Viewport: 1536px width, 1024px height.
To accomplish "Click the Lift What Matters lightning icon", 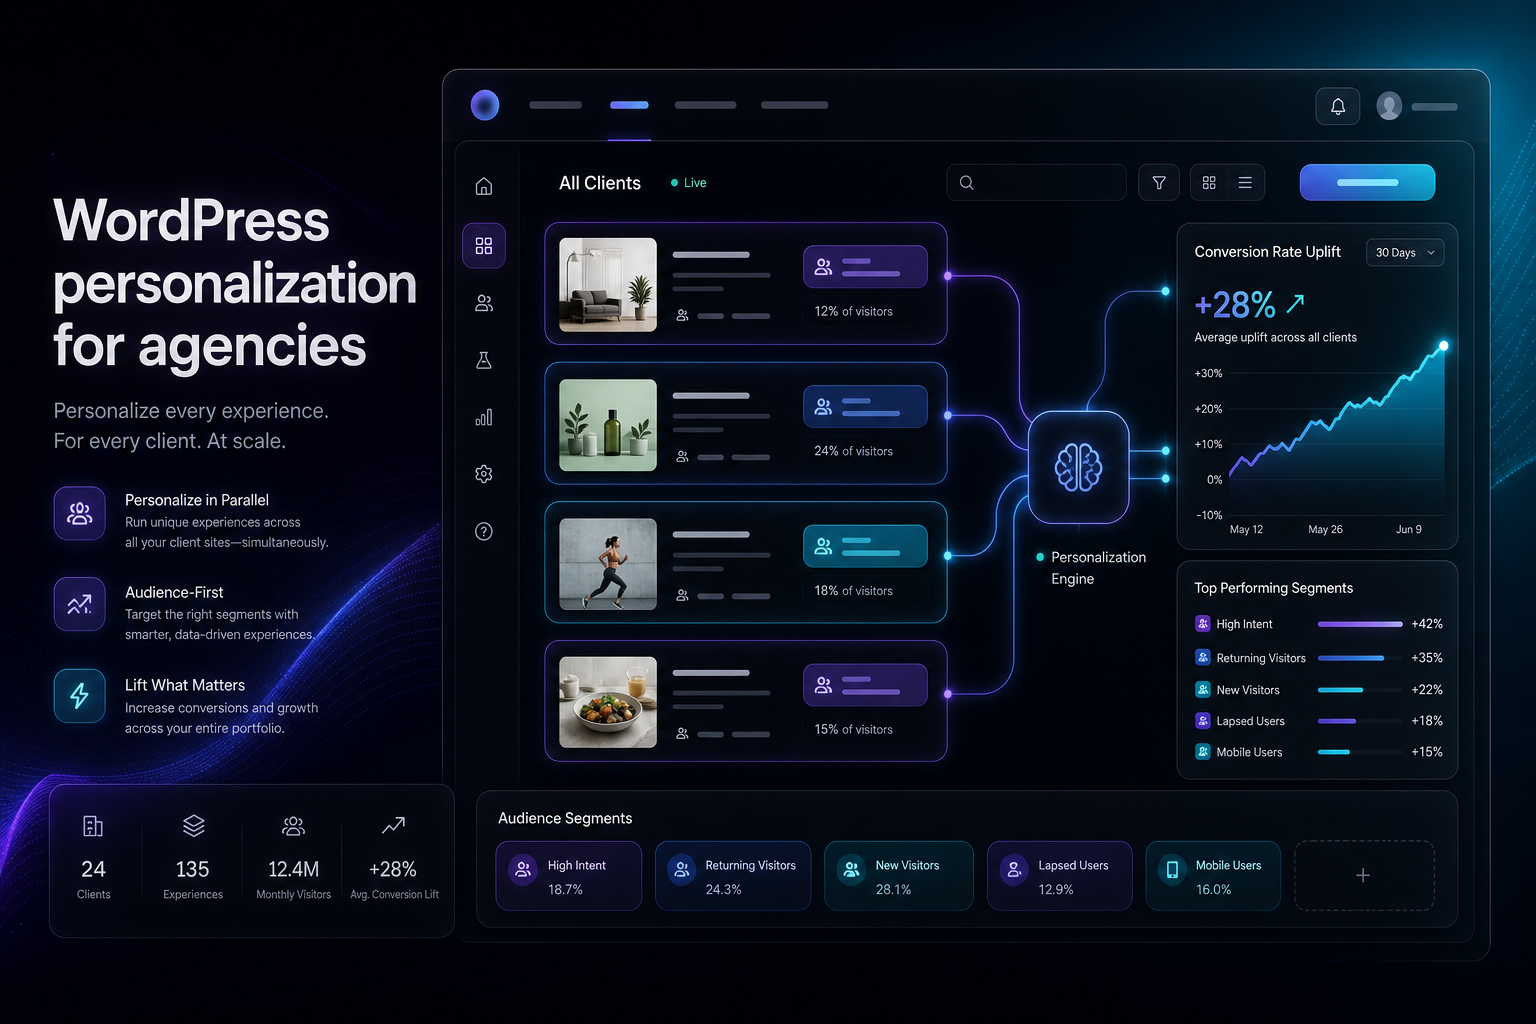I will coord(80,695).
